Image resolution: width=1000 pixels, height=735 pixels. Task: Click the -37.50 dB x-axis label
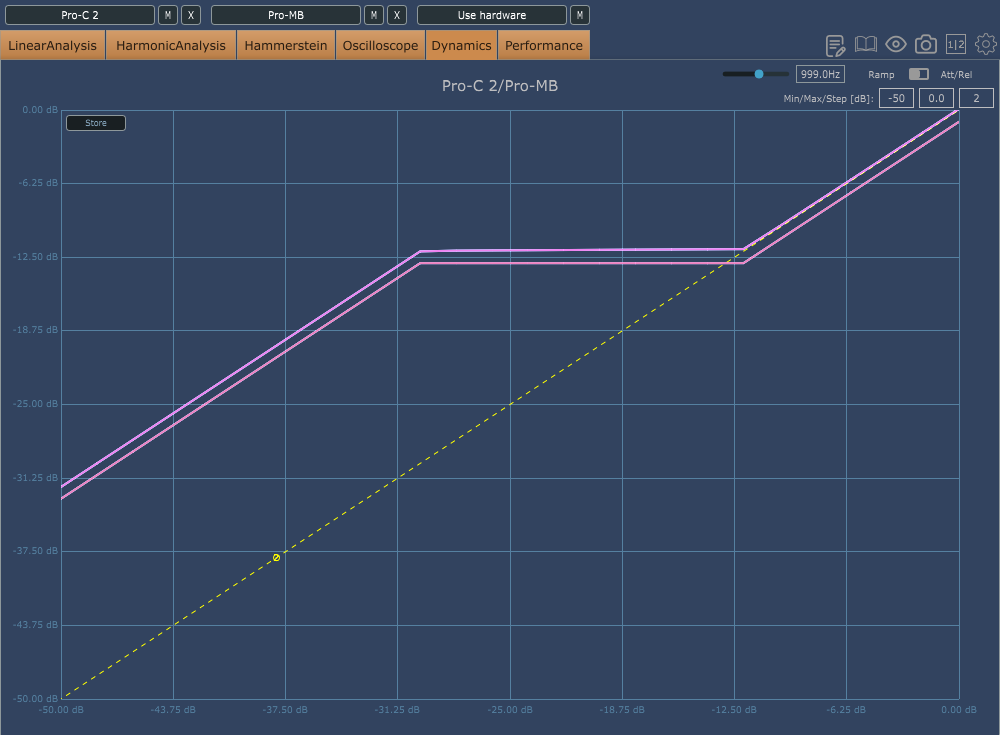tap(285, 709)
